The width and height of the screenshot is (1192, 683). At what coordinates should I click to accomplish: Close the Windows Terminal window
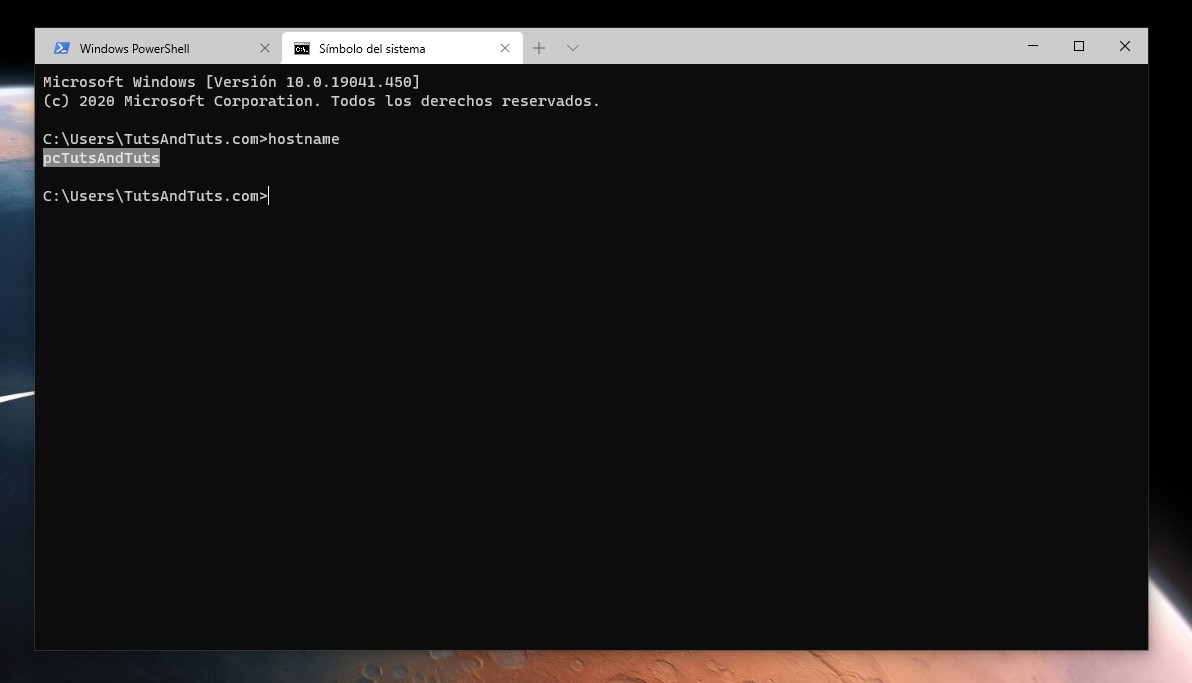point(1125,46)
